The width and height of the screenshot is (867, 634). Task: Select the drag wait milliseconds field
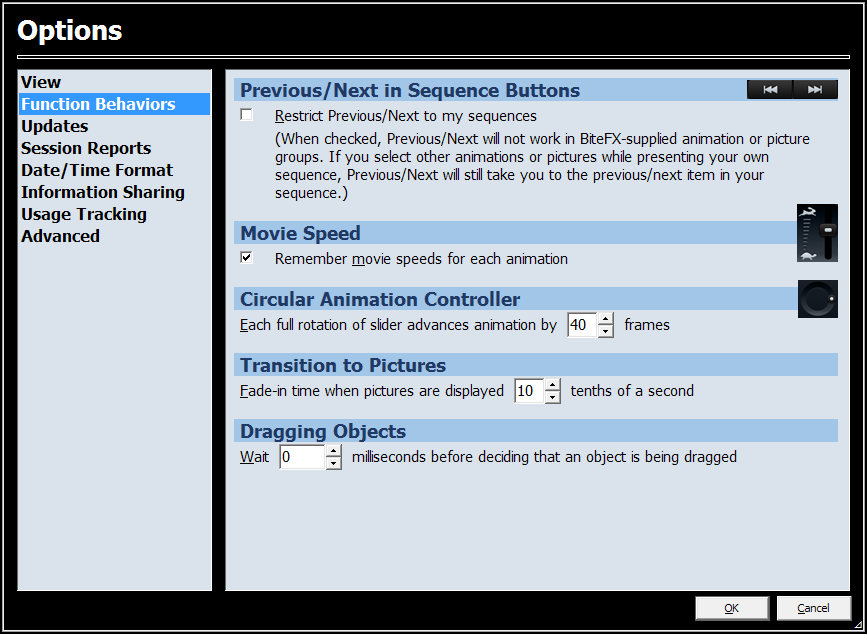click(x=303, y=457)
